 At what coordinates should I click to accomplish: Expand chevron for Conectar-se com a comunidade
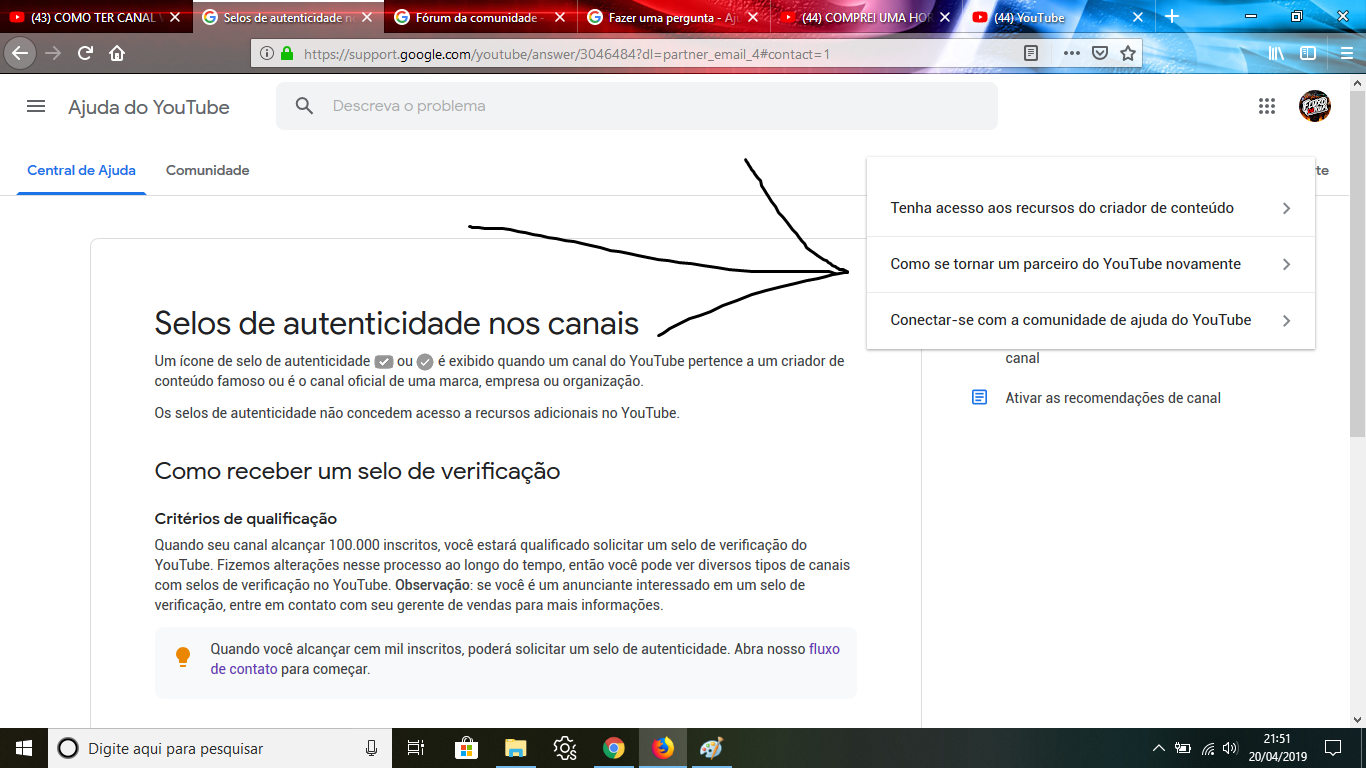pyautogui.click(x=1286, y=320)
